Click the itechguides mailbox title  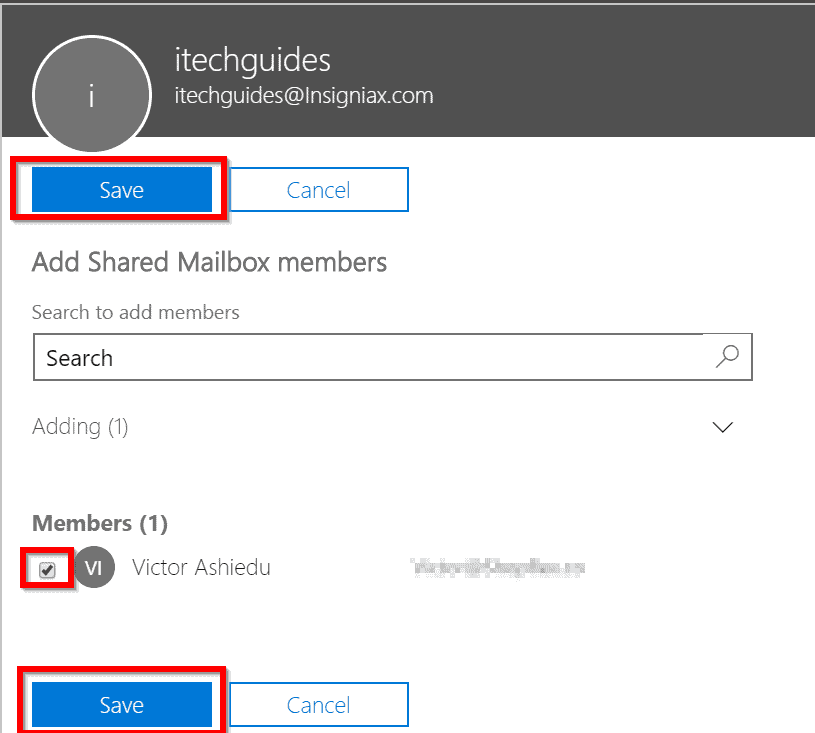pyautogui.click(x=253, y=60)
